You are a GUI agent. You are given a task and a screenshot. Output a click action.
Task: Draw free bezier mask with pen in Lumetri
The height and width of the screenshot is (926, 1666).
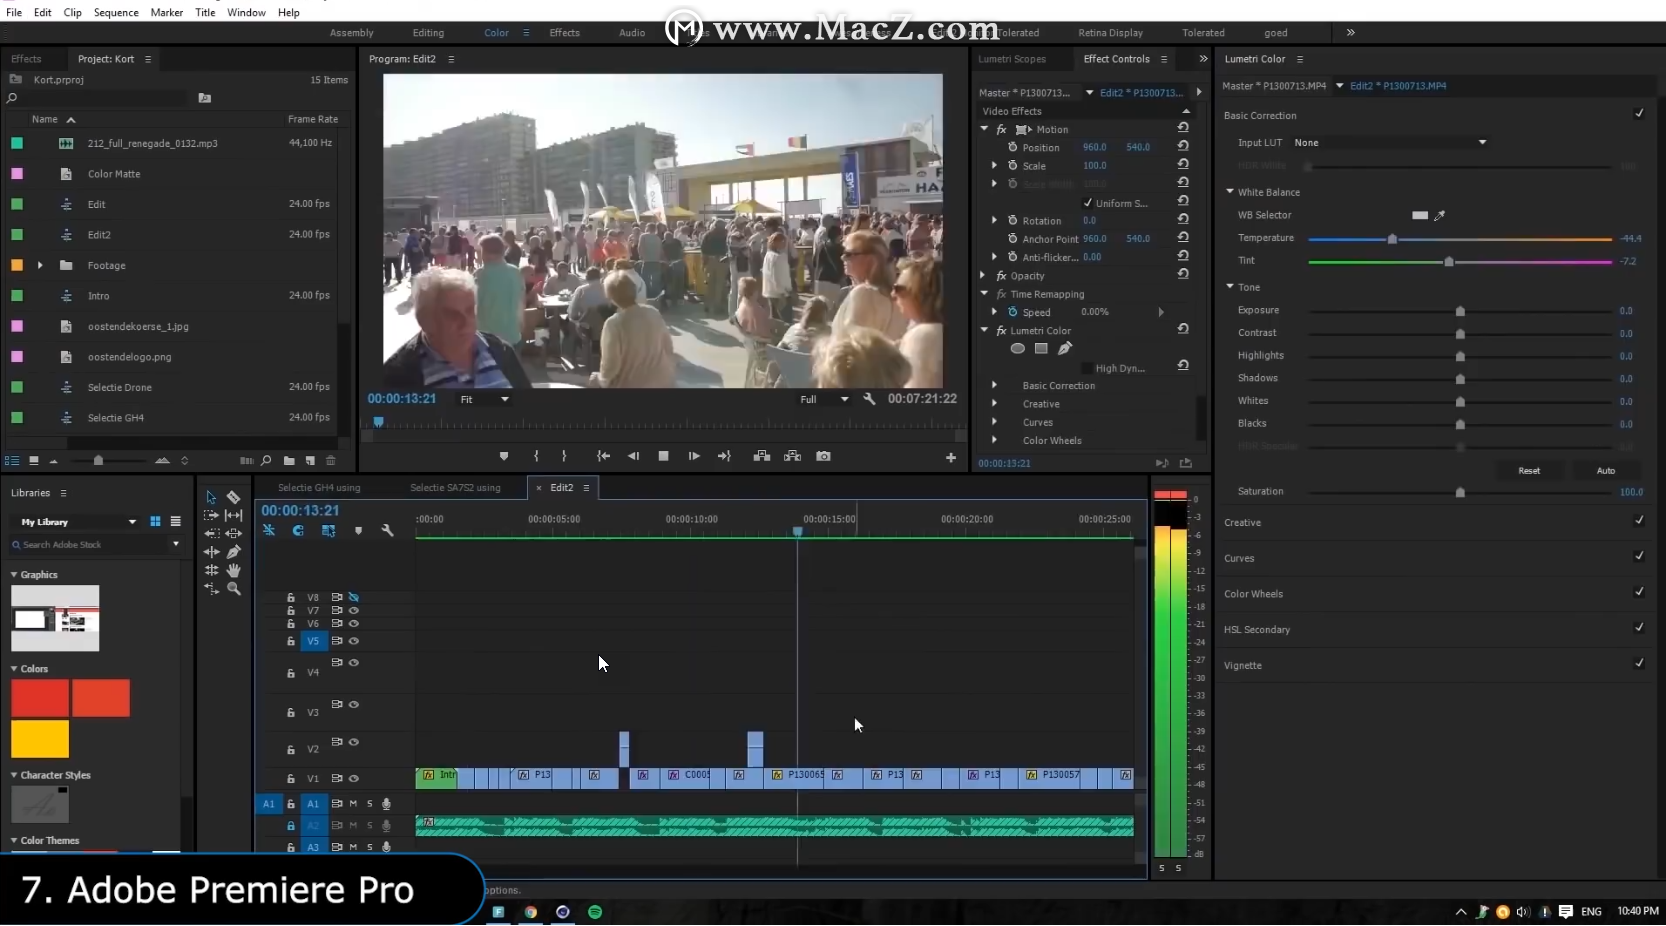(1065, 348)
